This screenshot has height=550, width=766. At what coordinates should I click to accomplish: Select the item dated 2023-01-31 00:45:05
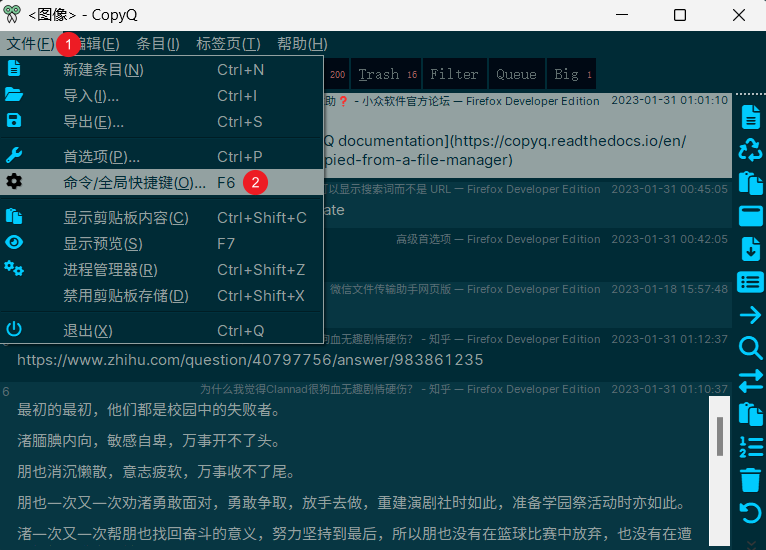[x=528, y=204]
